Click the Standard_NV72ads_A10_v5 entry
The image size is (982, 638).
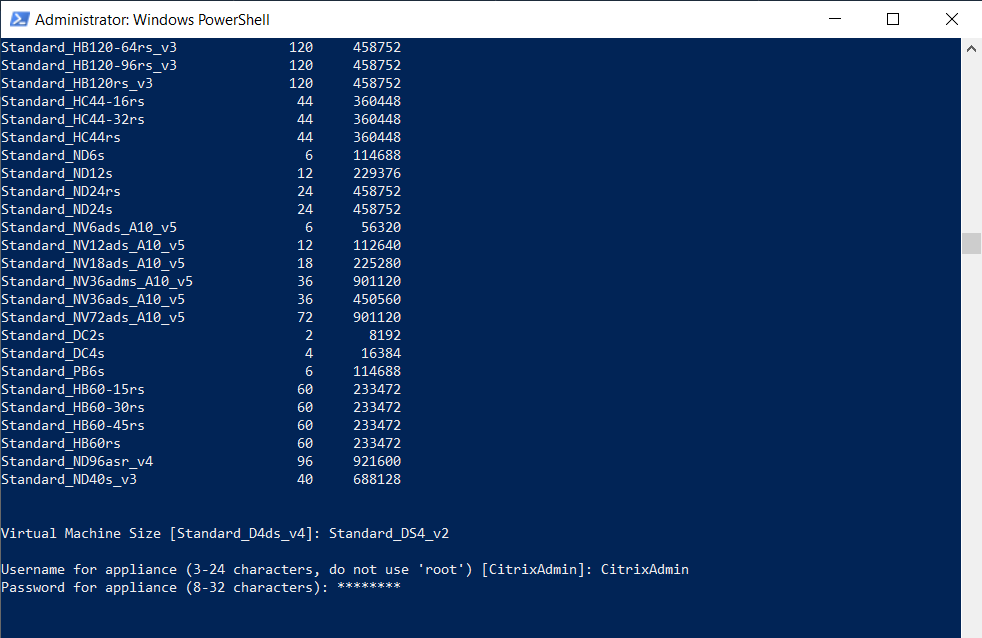[93, 317]
